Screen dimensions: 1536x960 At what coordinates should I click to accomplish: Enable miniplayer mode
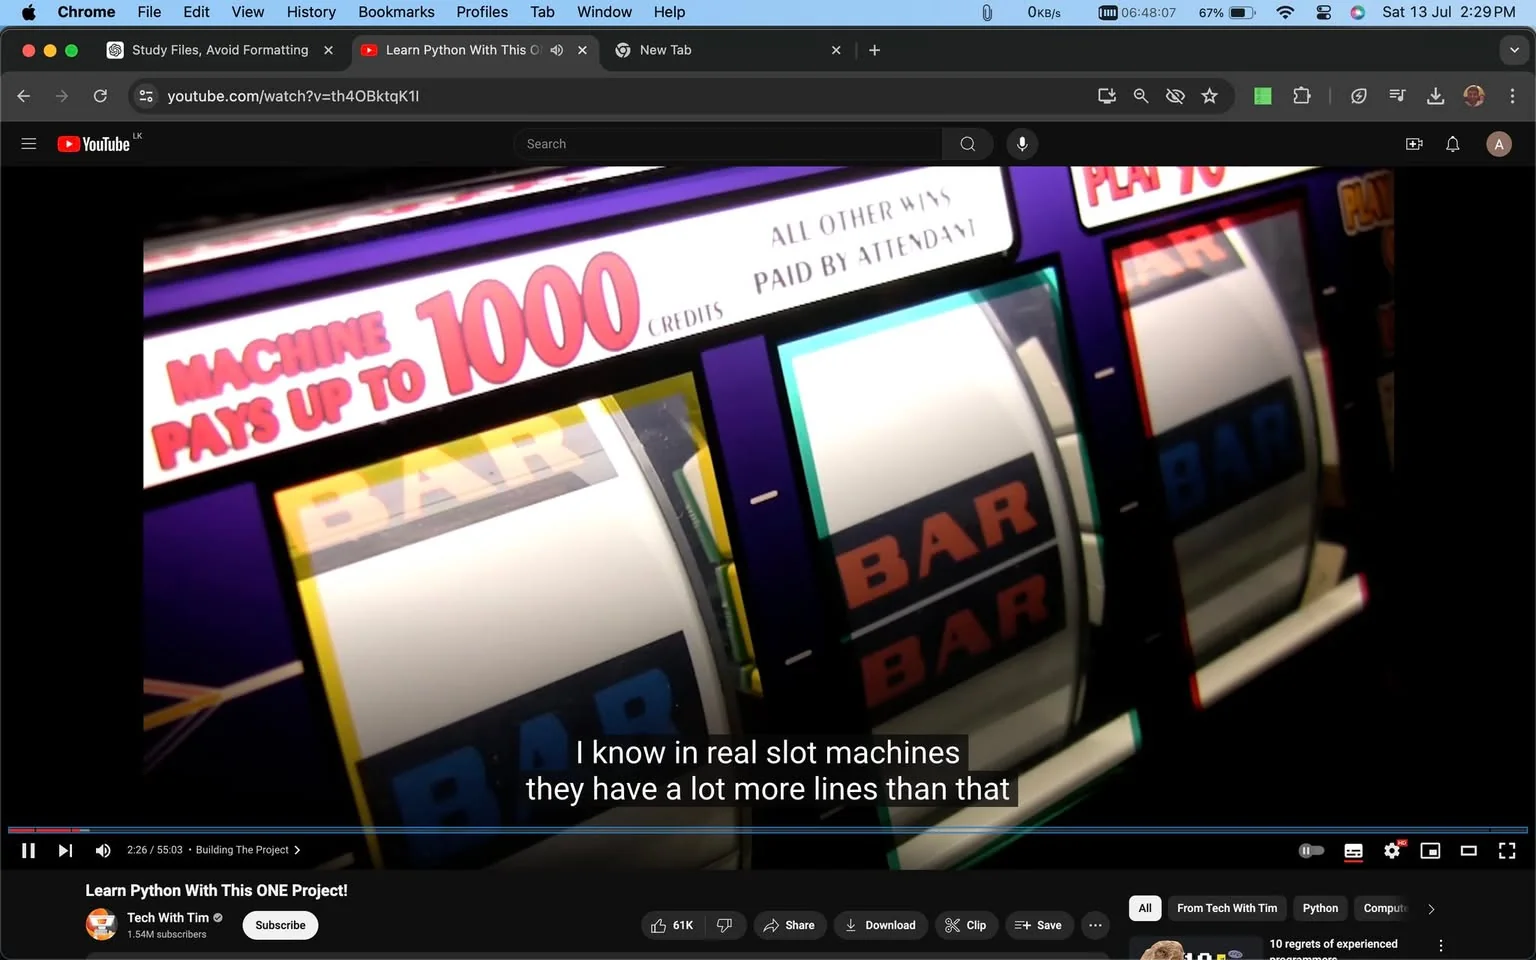pos(1430,850)
